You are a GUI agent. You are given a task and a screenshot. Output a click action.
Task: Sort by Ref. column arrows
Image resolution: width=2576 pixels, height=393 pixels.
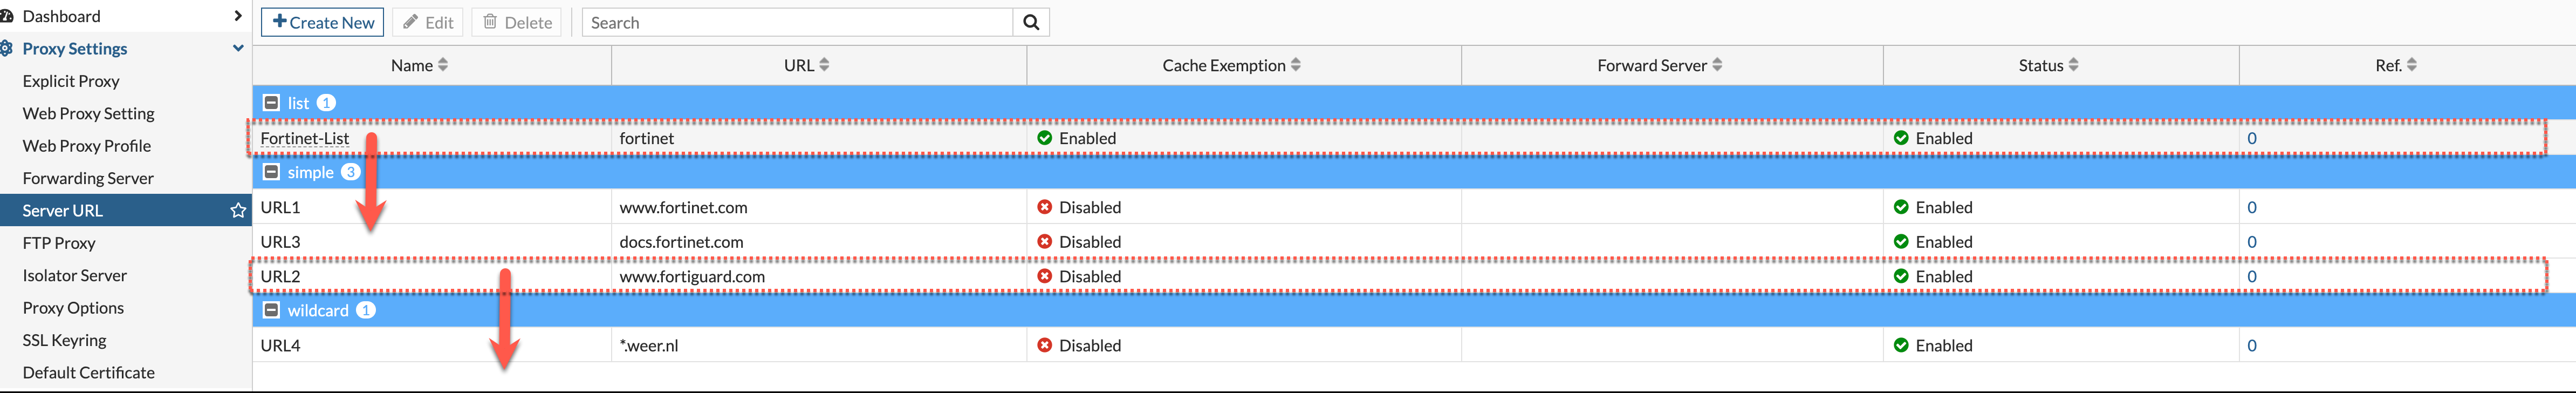(x=2411, y=65)
